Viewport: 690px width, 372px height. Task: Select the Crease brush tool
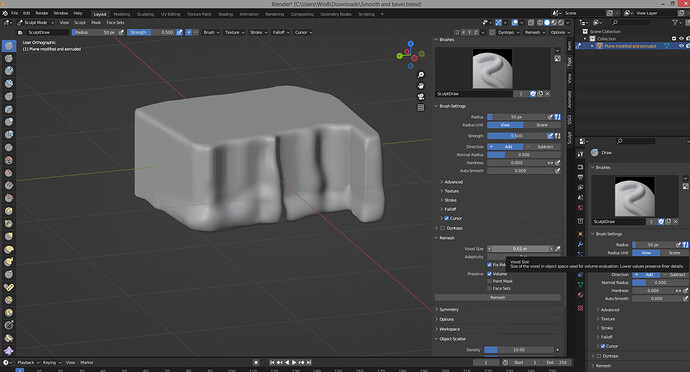9,147
